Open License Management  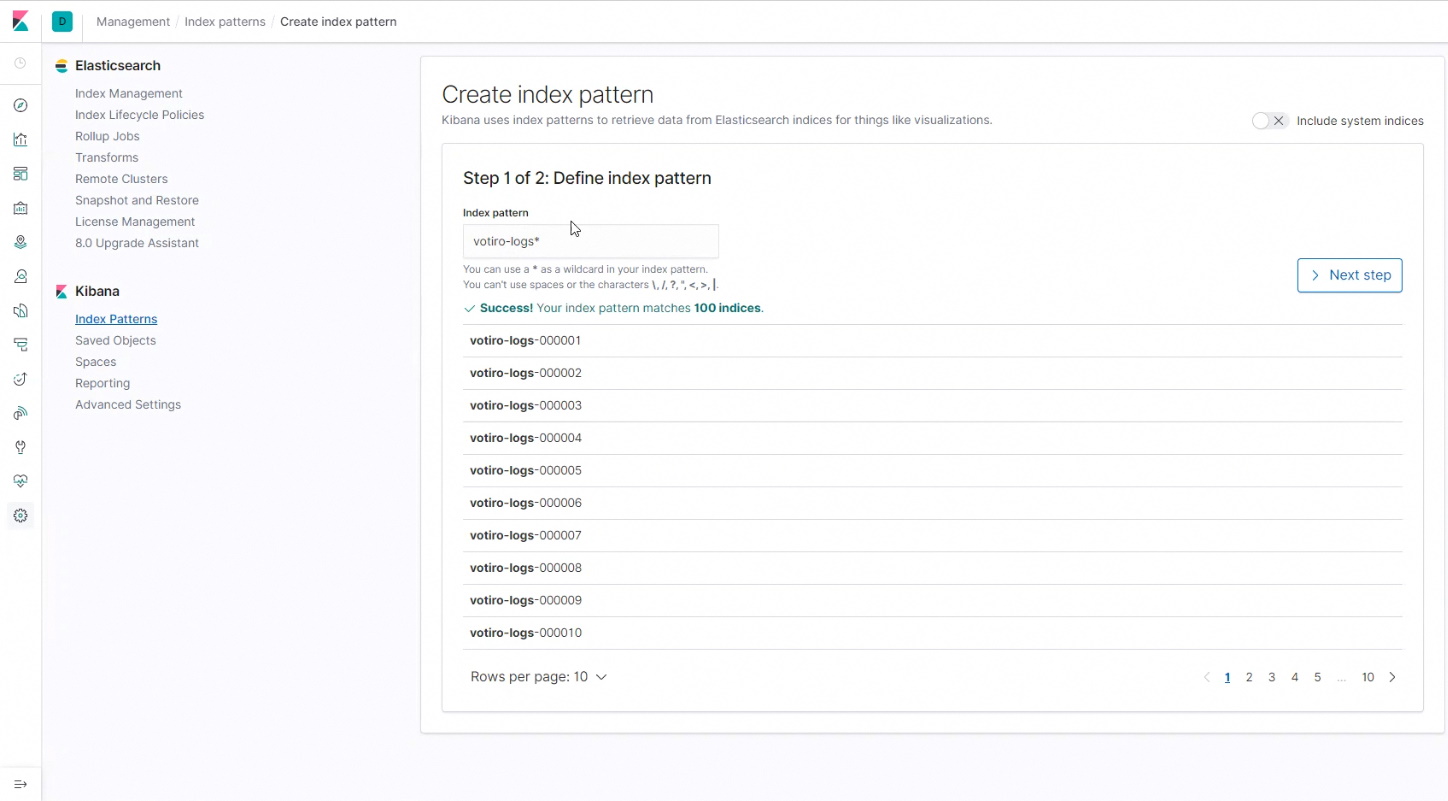[135, 222]
